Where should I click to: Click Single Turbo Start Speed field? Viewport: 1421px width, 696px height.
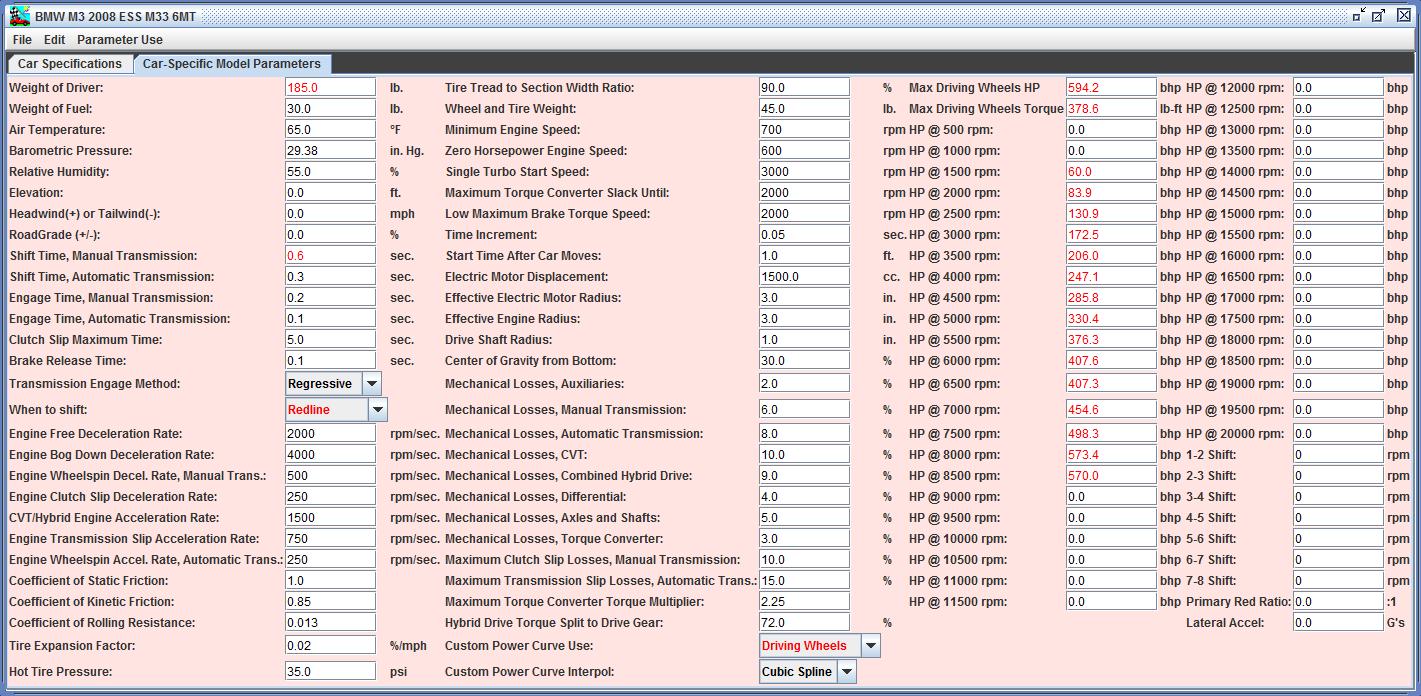804,172
